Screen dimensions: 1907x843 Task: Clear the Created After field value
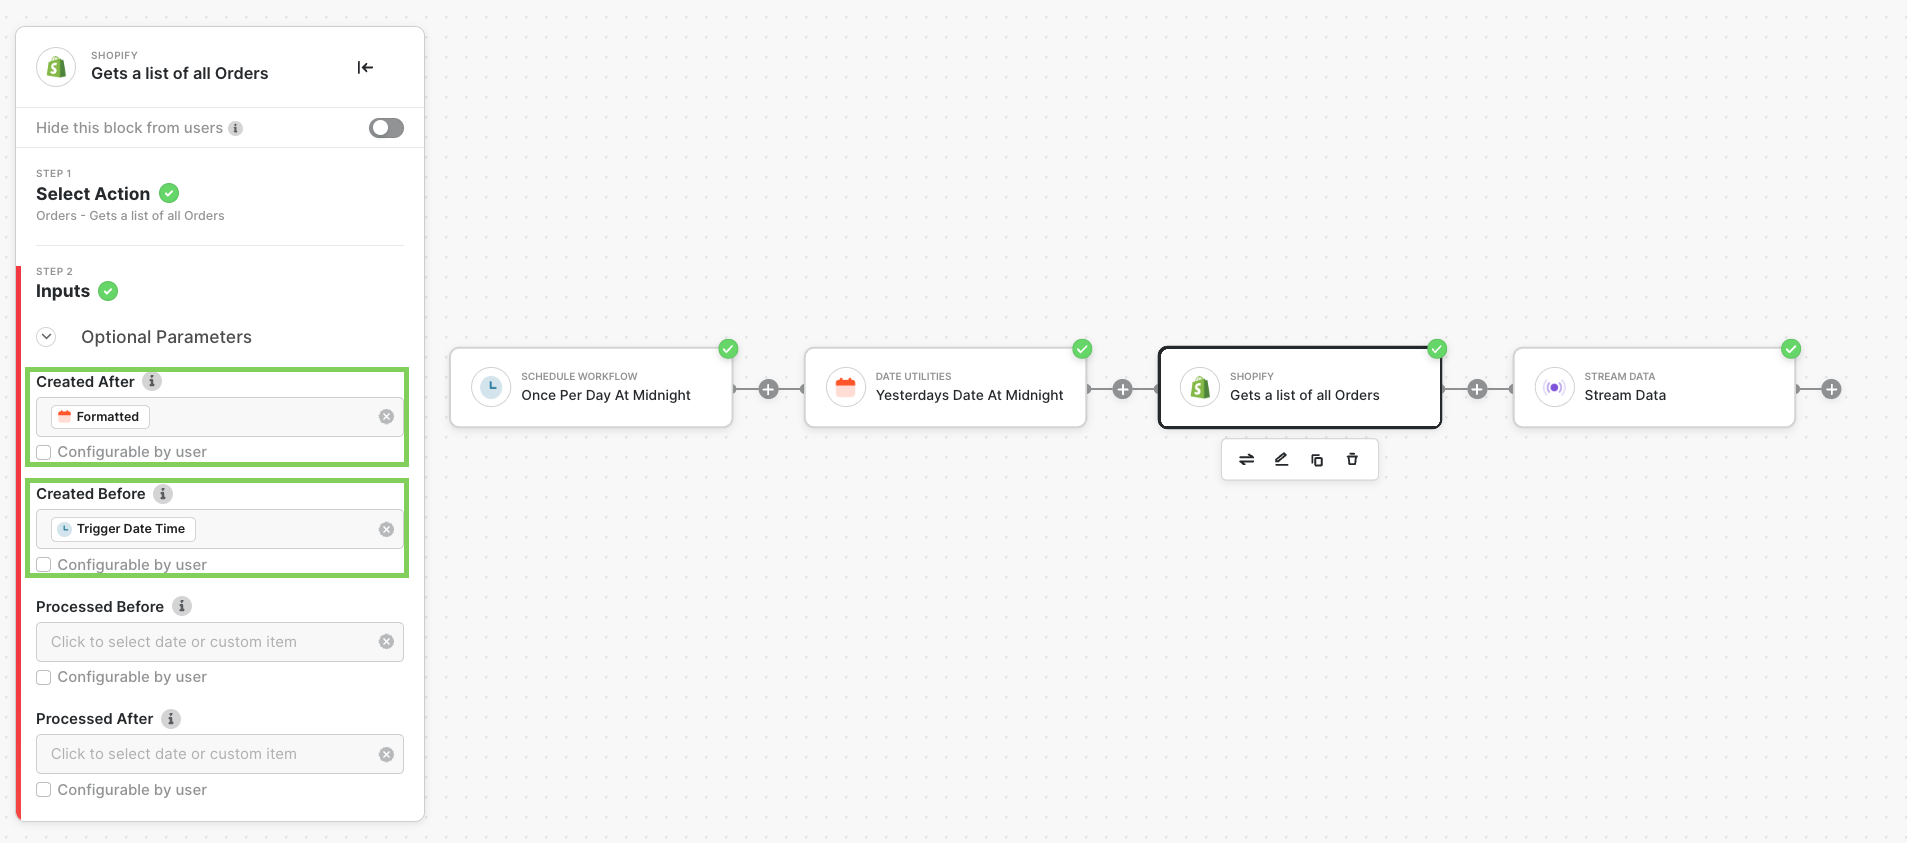[x=386, y=417]
